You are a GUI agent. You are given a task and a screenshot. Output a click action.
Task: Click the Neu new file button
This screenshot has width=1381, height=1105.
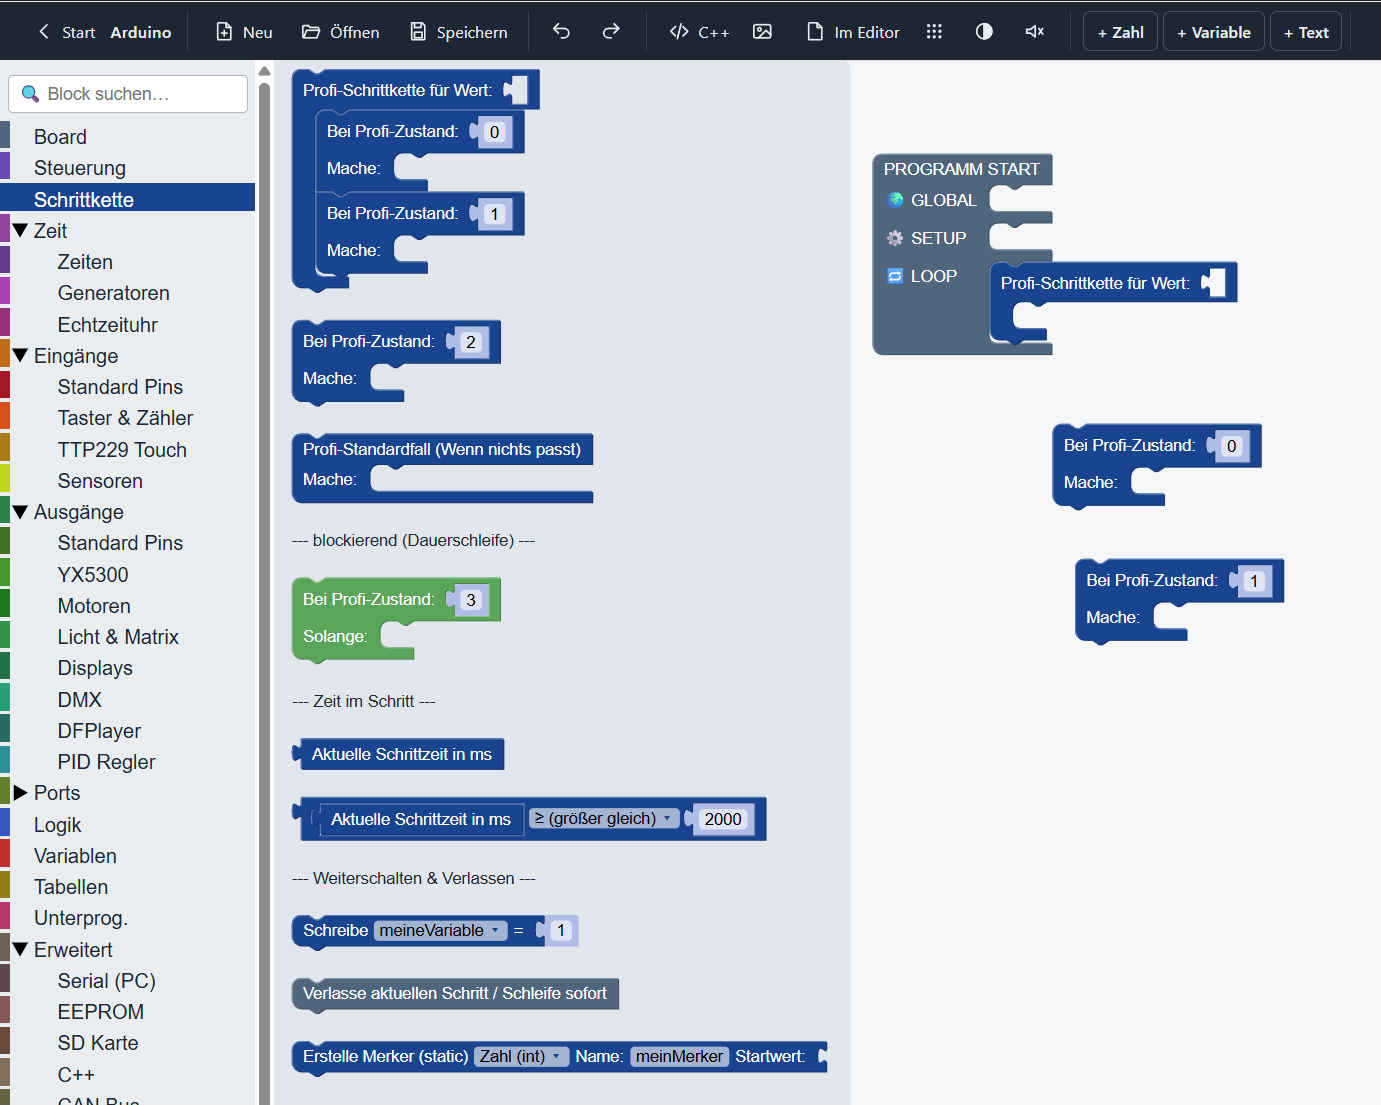click(244, 32)
